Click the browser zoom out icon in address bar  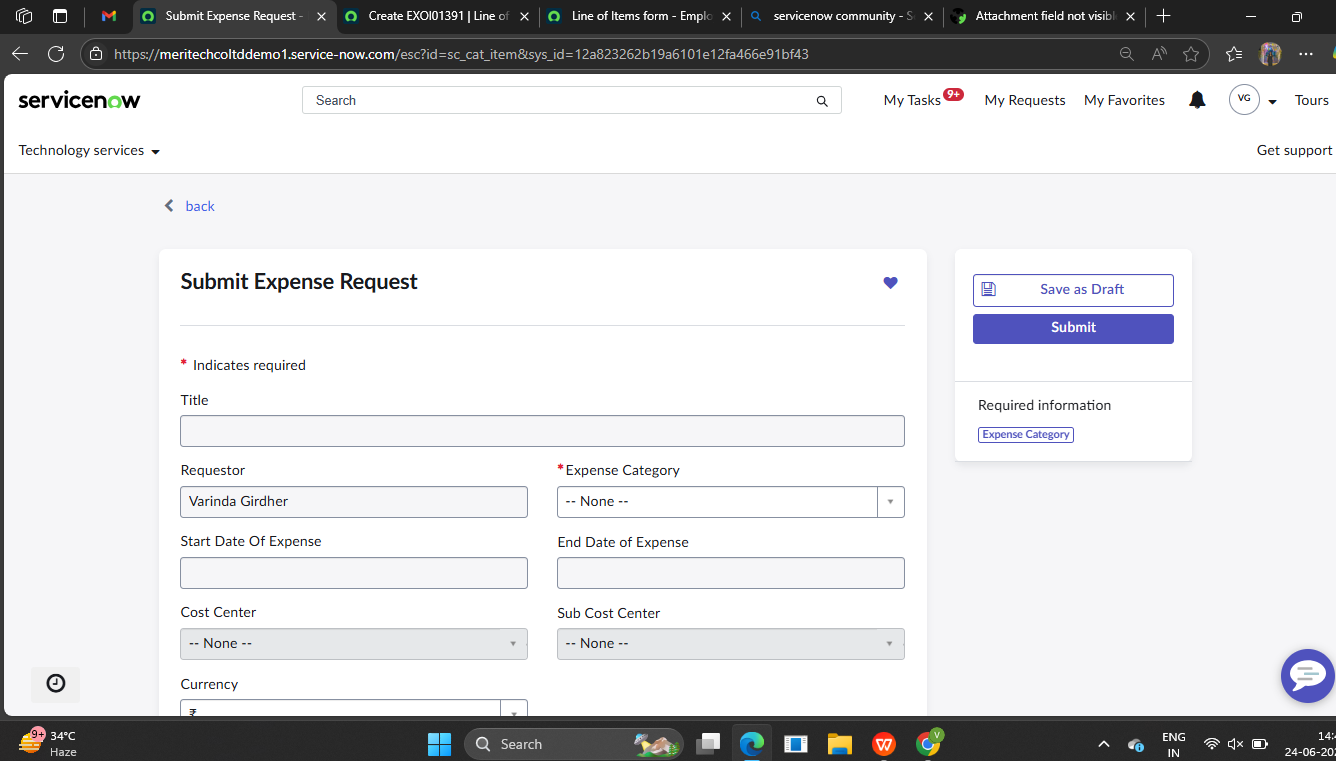(1127, 54)
